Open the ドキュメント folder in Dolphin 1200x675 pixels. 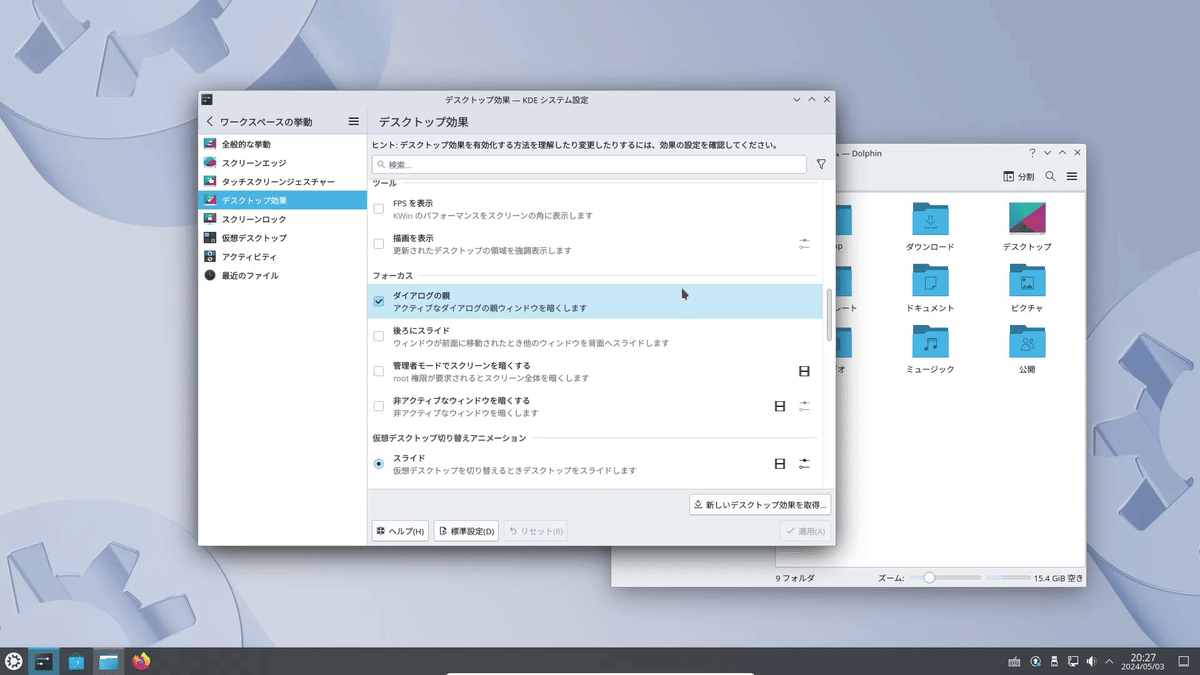[930, 288]
